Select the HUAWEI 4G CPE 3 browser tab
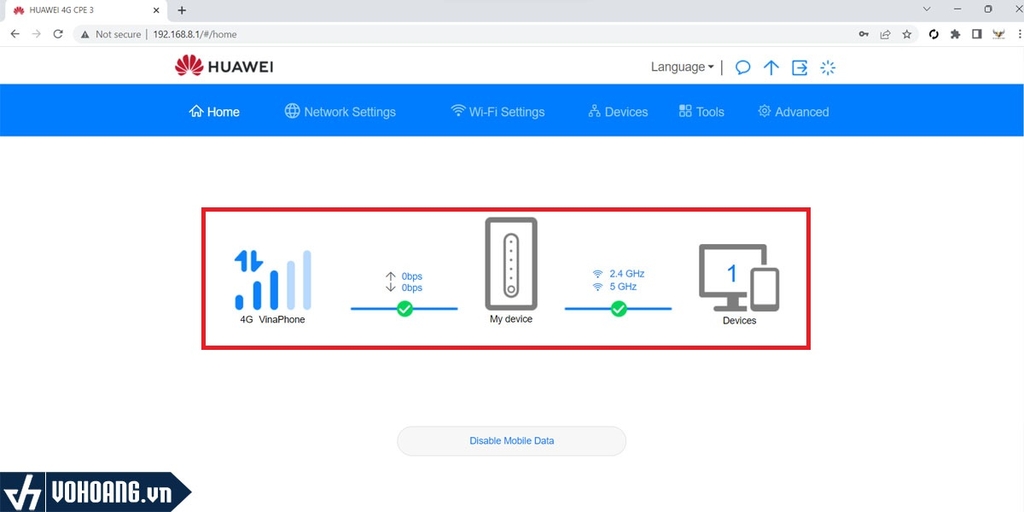Image resolution: width=1024 pixels, height=512 pixels. tap(84, 10)
